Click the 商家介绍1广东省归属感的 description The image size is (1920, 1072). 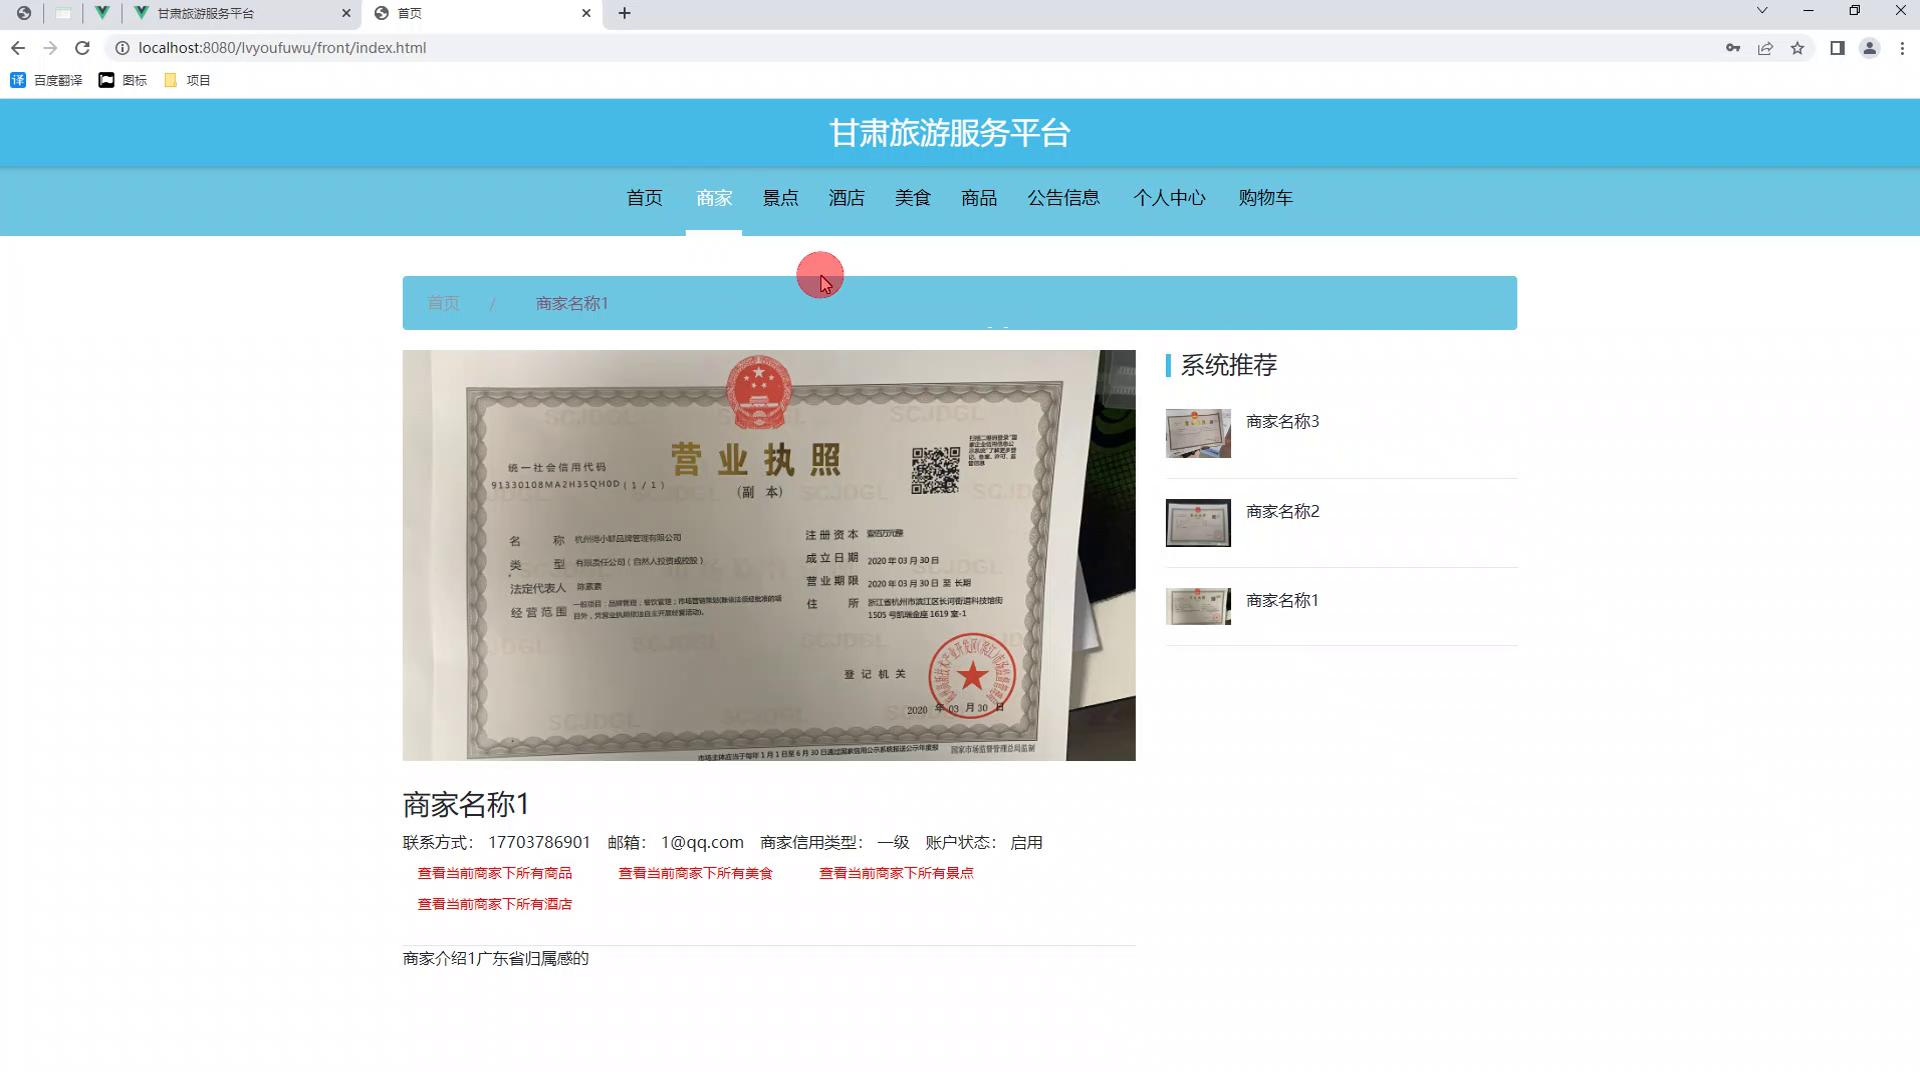pos(496,958)
